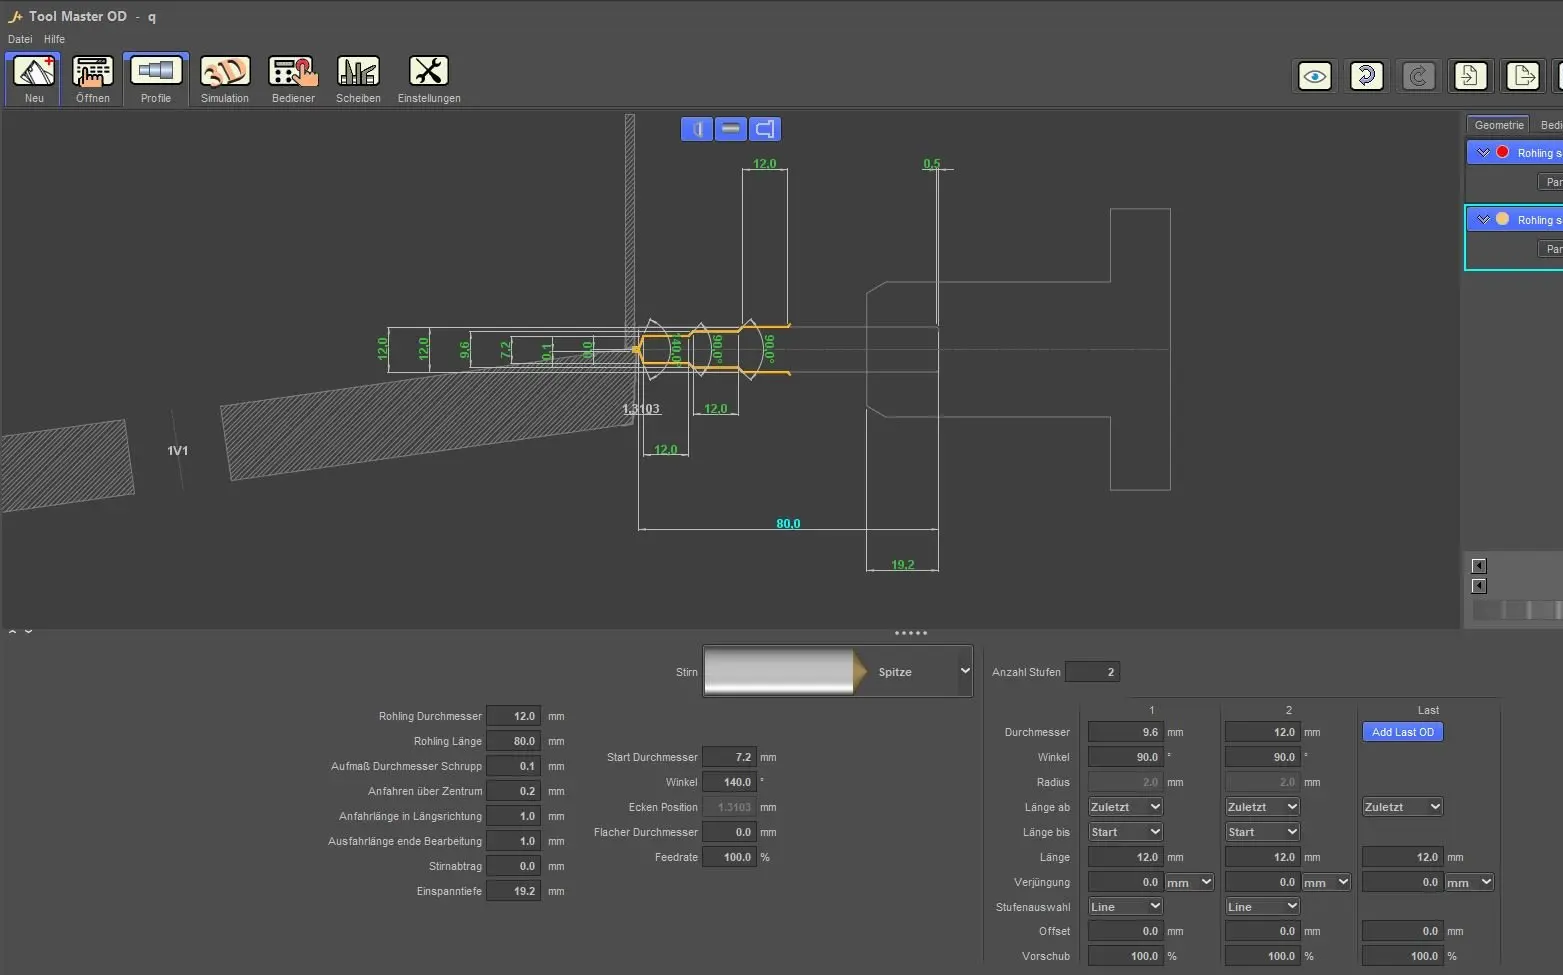This screenshot has height=975, width=1563.
Task: Collapse the first Rohling section chevron
Action: (1483, 153)
